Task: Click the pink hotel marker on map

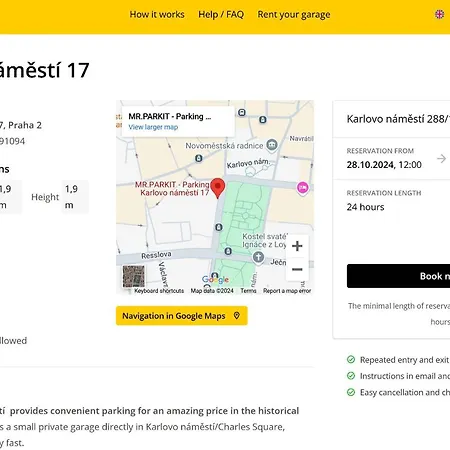Action: coord(302,188)
